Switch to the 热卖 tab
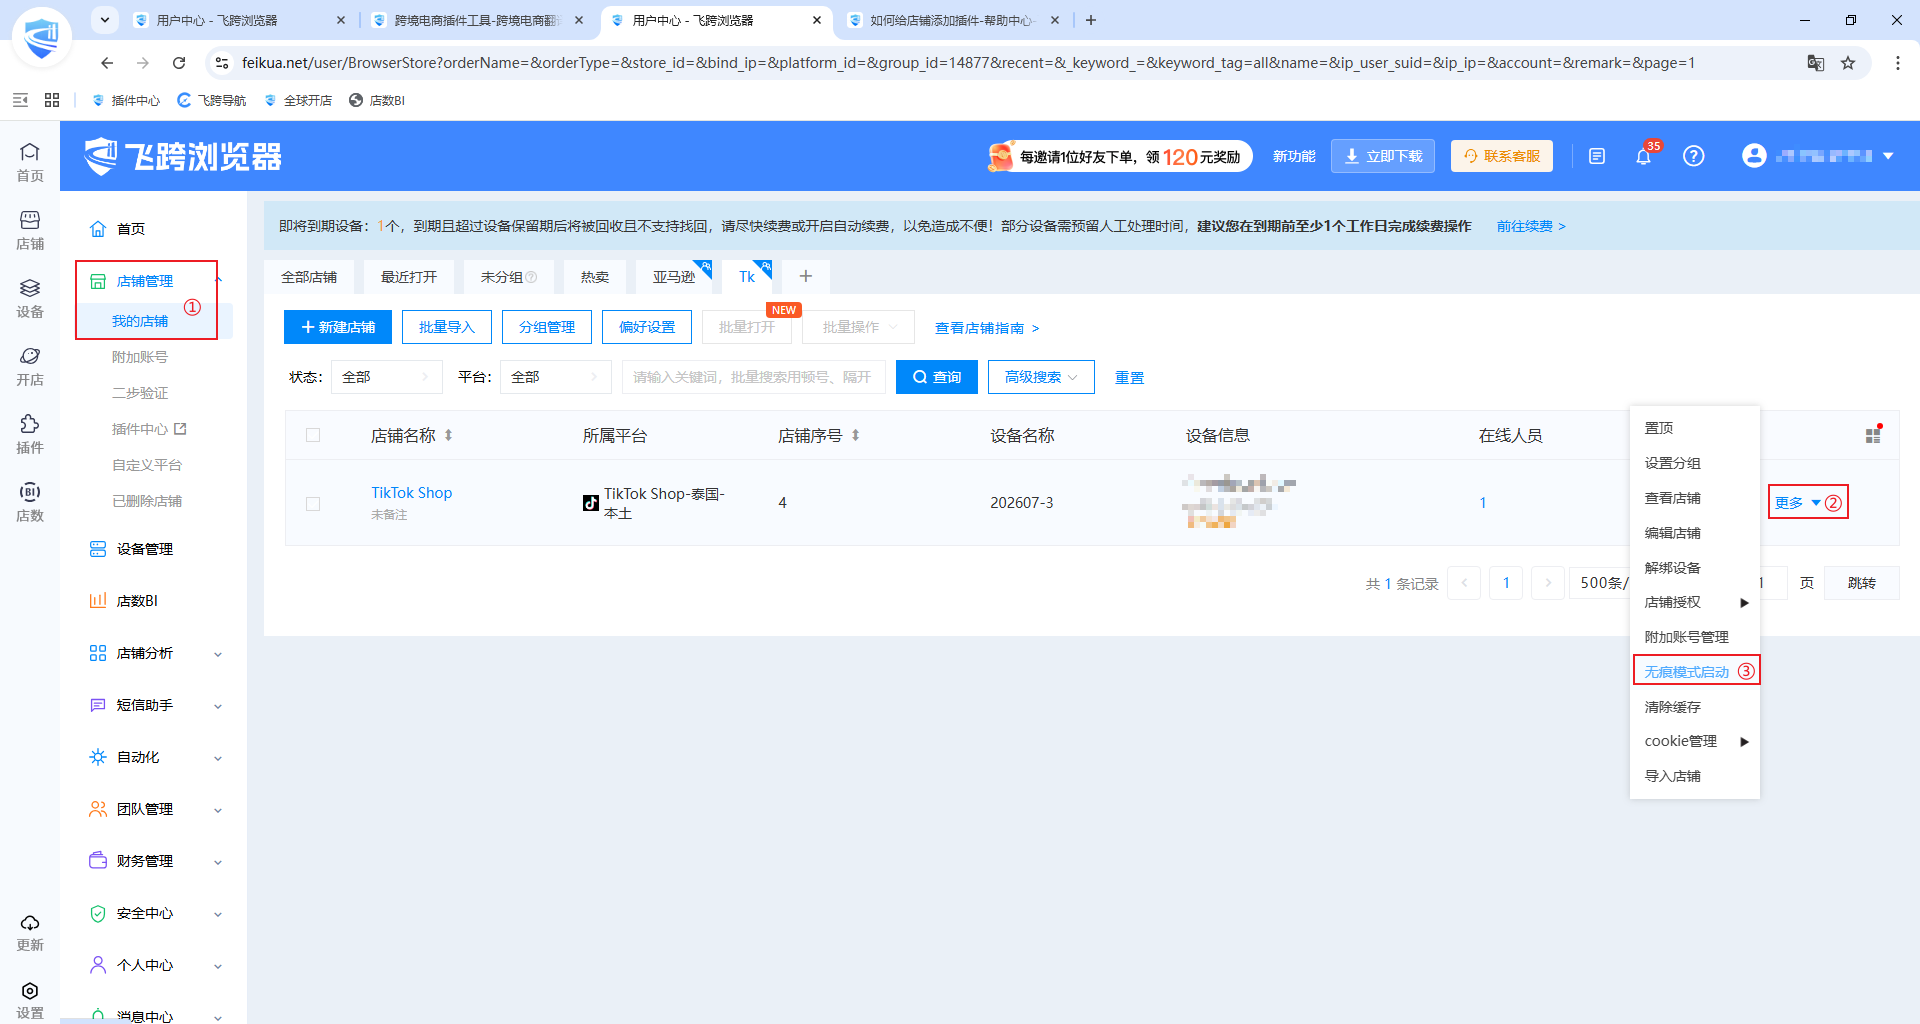Image resolution: width=1920 pixels, height=1024 pixels. pos(595,277)
